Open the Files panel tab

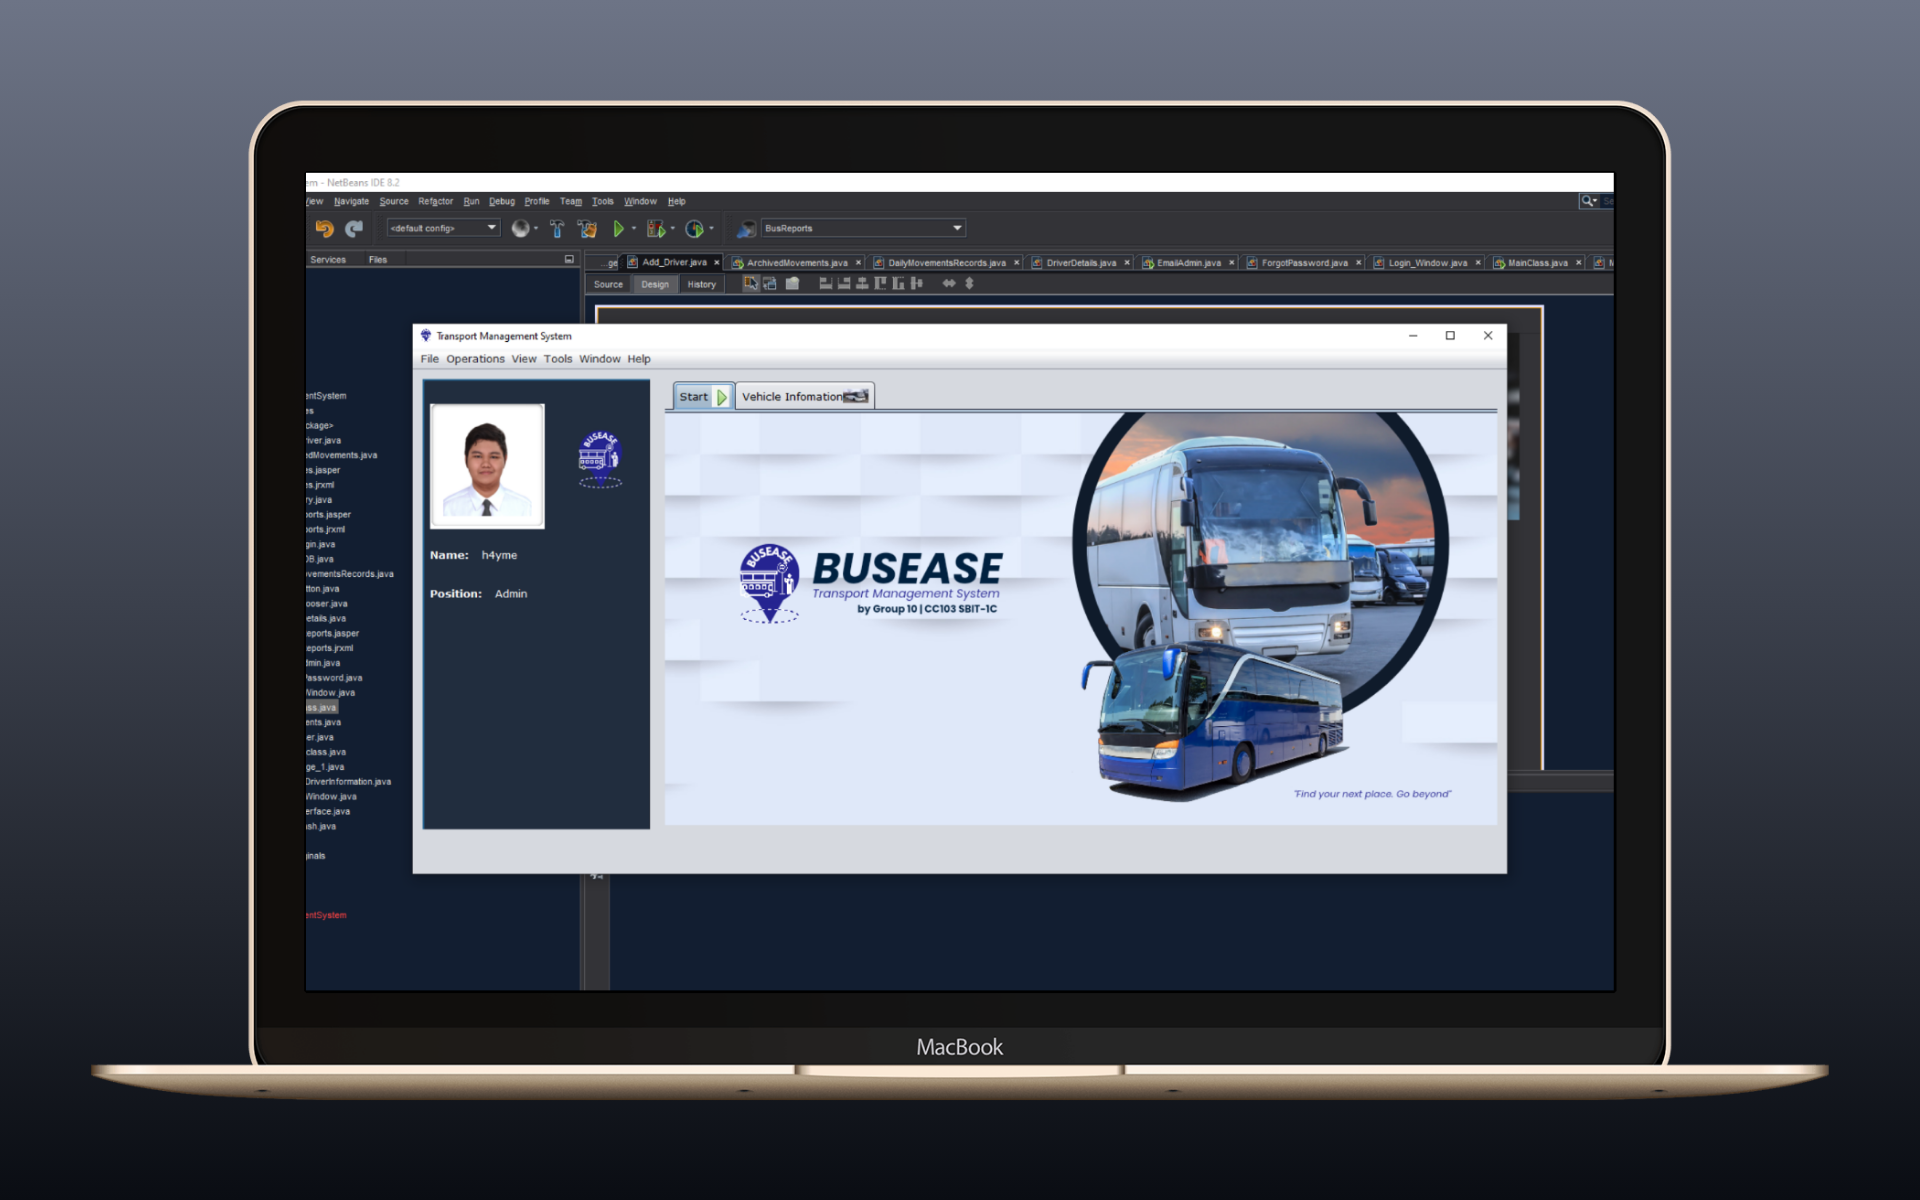377,260
